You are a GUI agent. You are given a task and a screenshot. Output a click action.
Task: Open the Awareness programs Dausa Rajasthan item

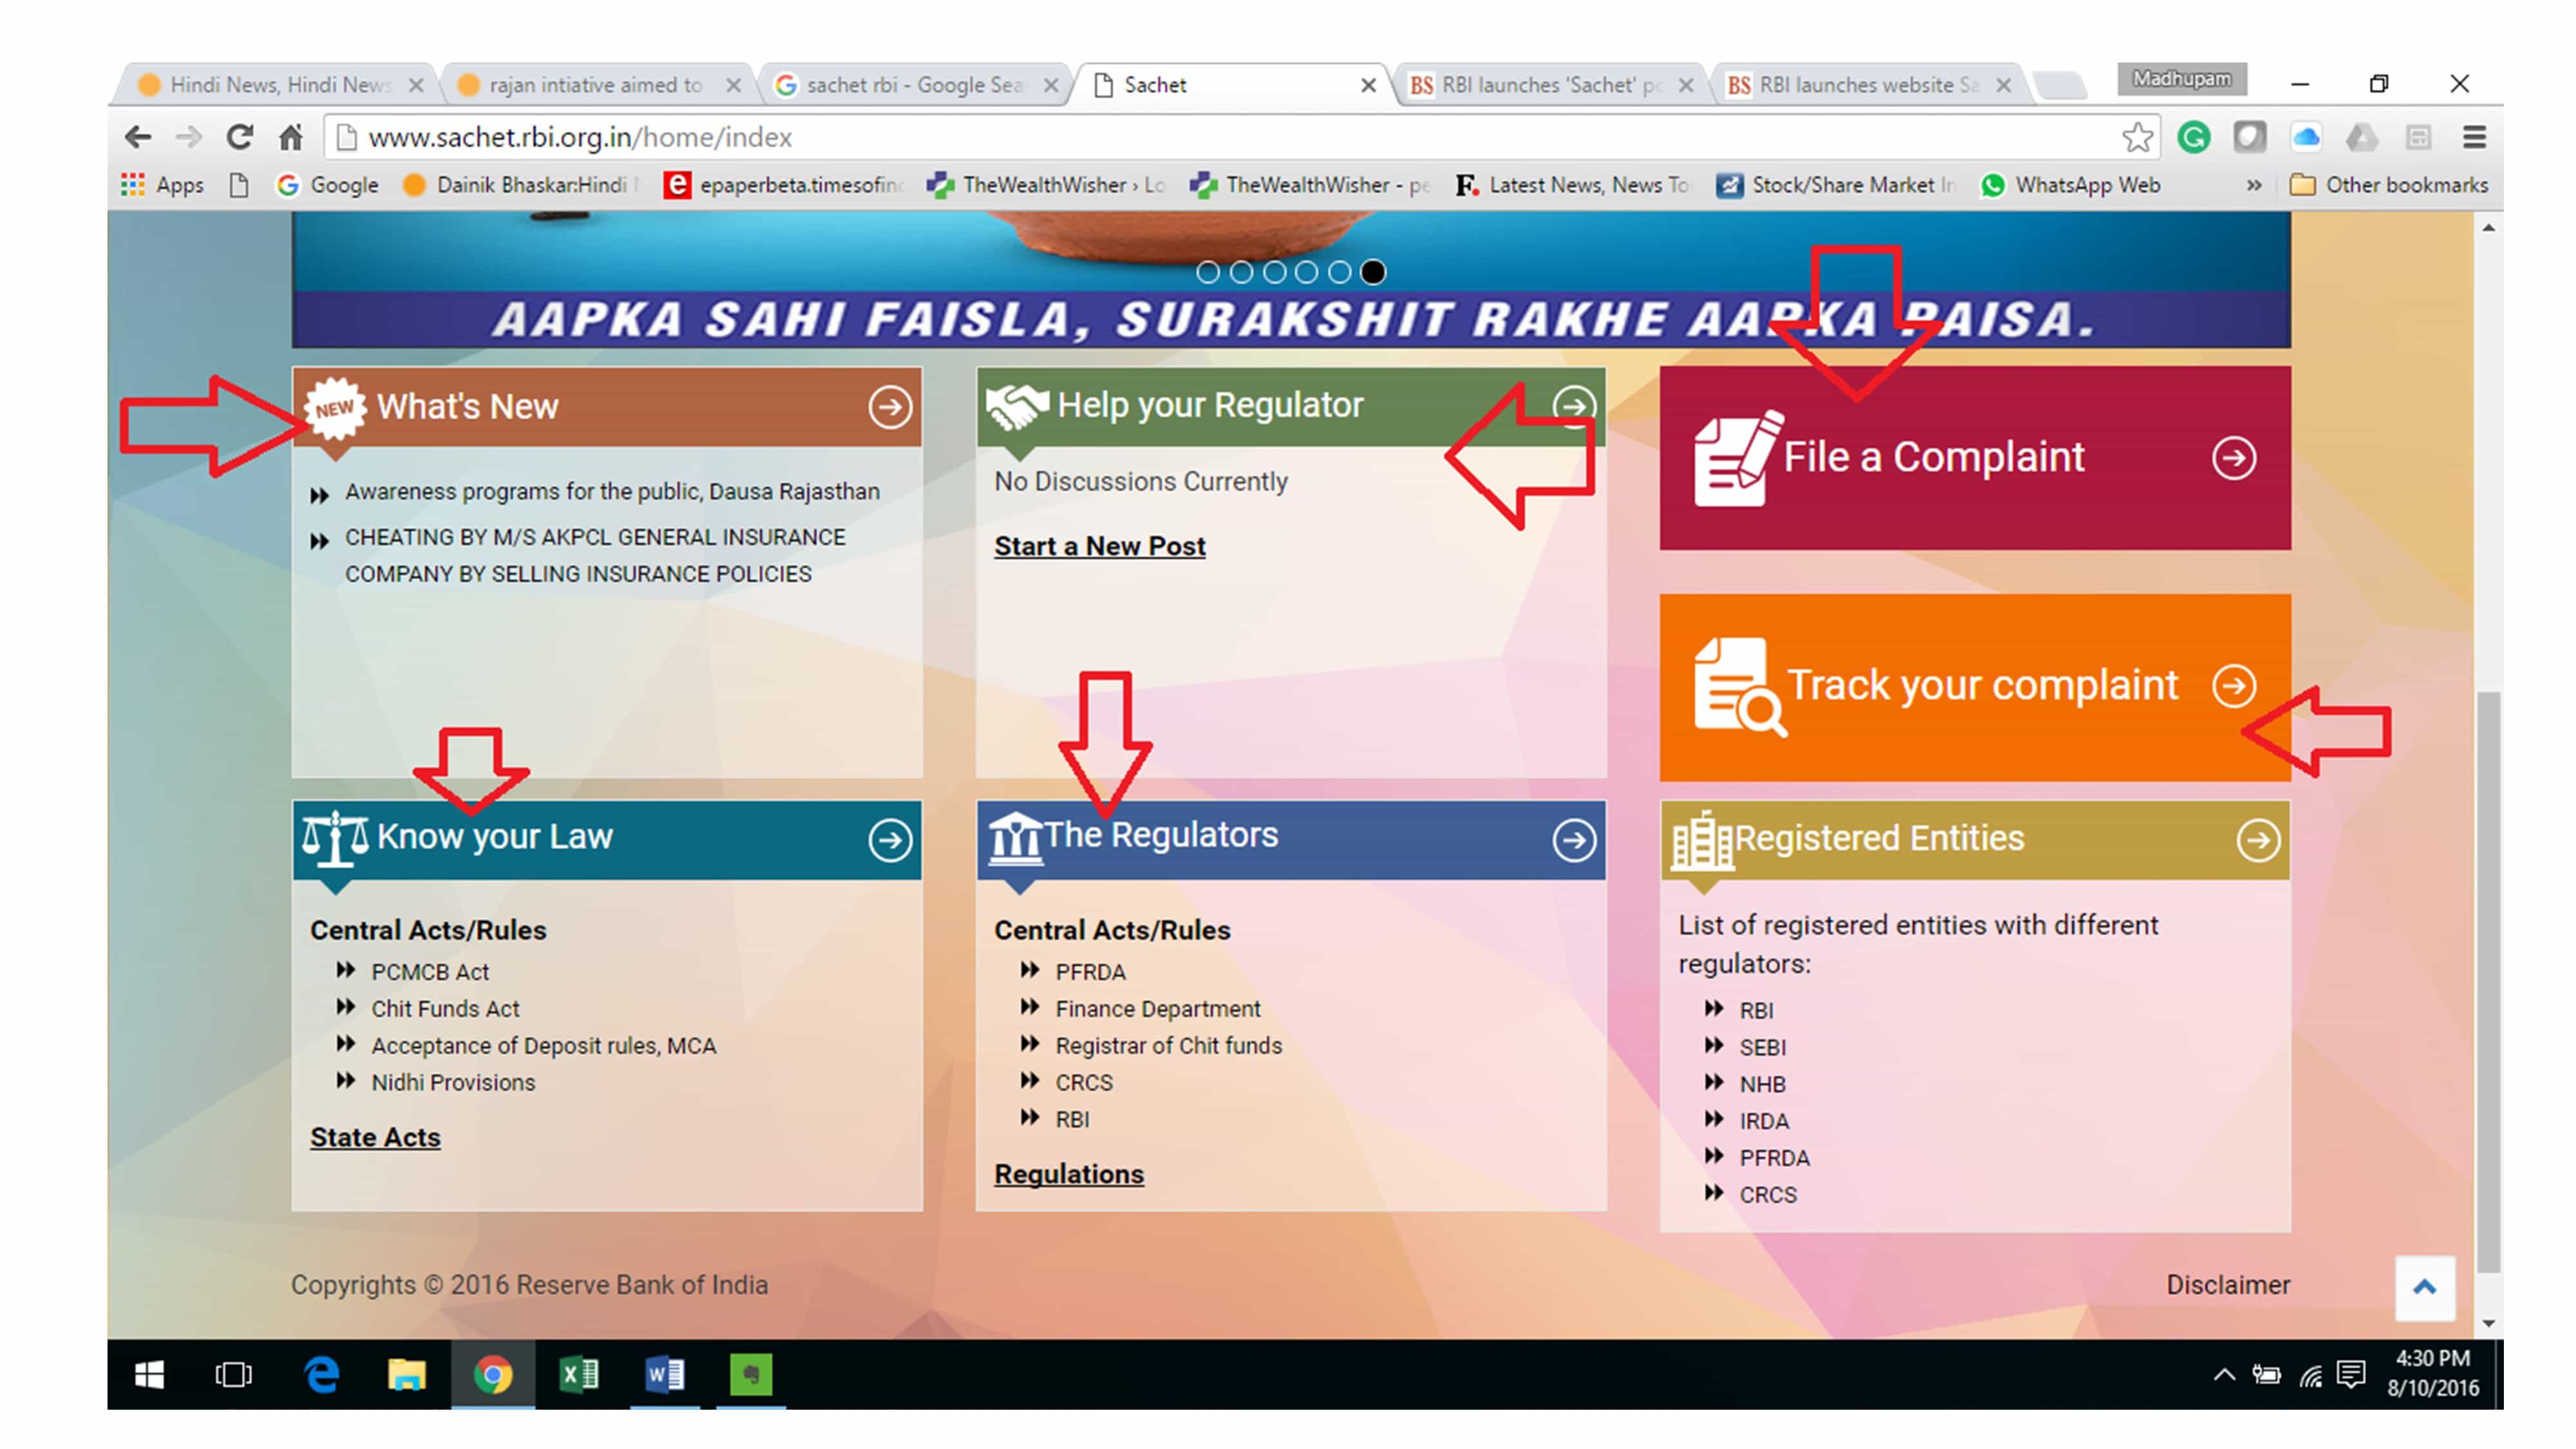pyautogui.click(x=612, y=492)
